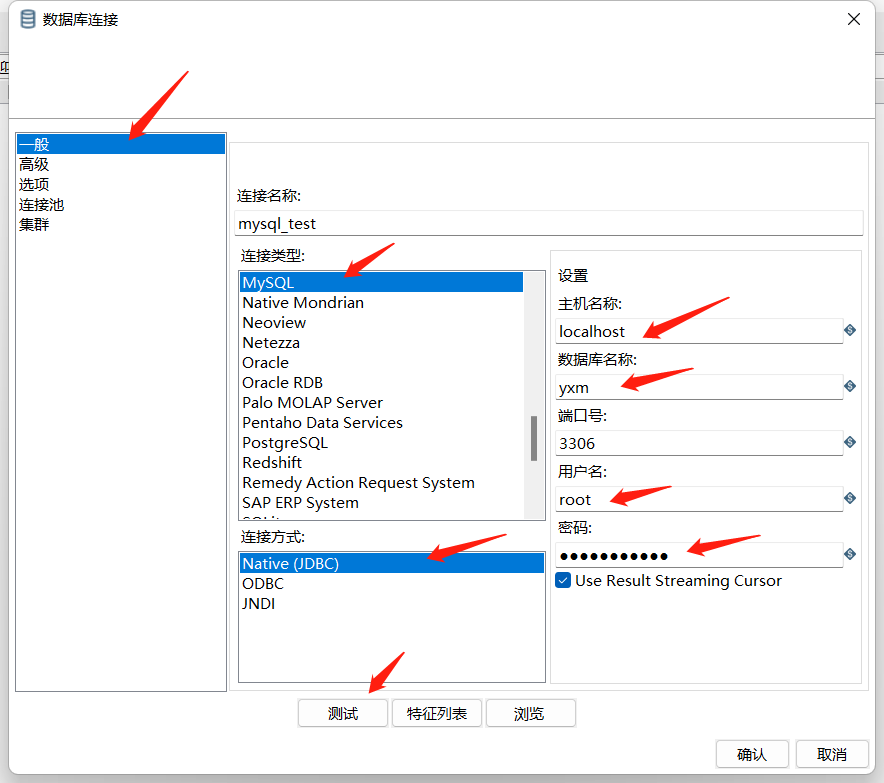Select MySQL connection type
Screen dimensions: 884x783
click(x=382, y=282)
